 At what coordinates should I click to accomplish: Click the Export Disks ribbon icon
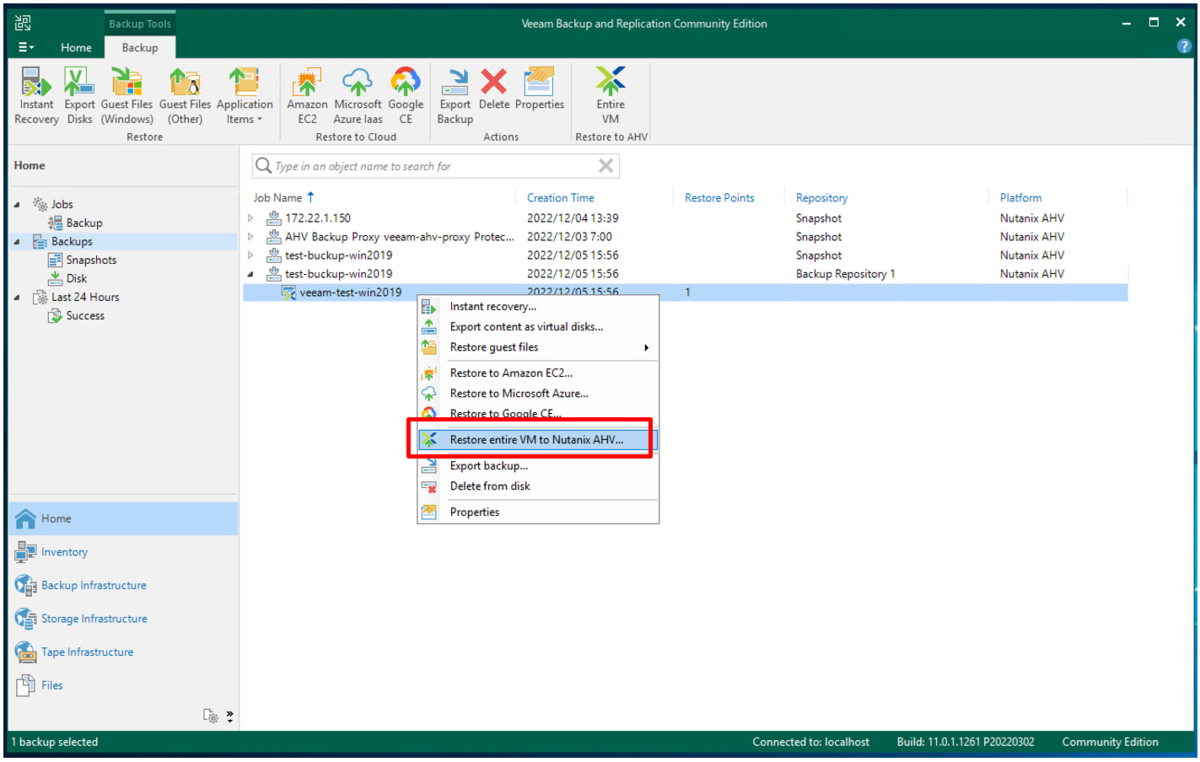[x=80, y=96]
